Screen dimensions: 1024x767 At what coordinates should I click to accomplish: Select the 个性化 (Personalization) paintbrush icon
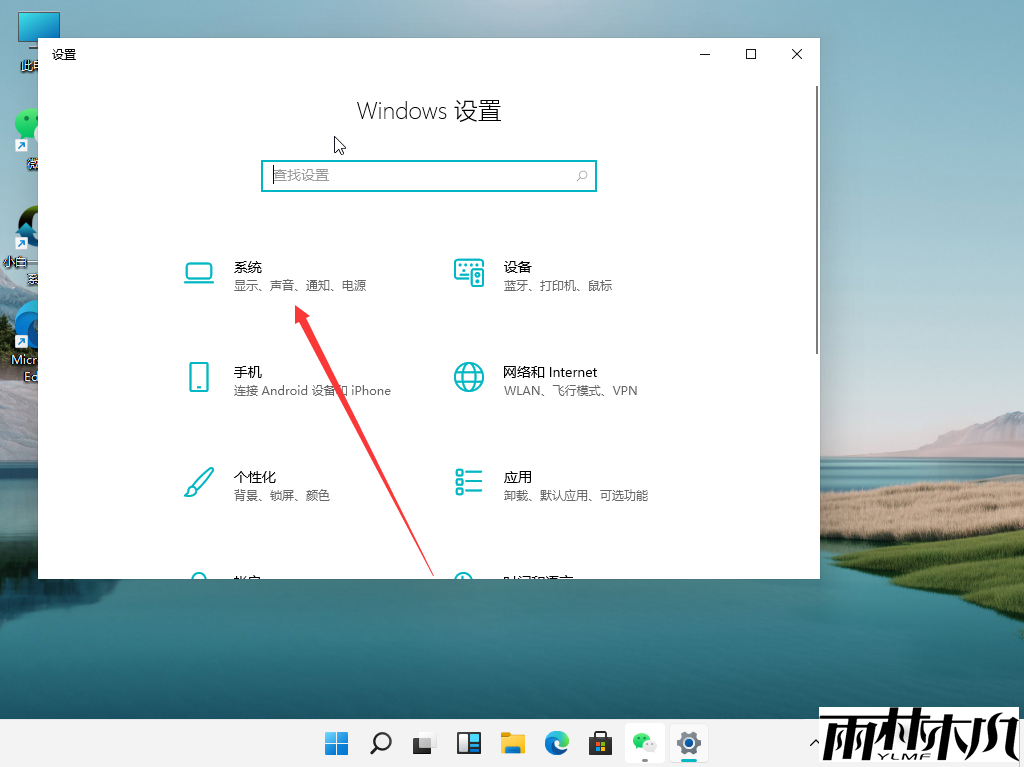(199, 482)
